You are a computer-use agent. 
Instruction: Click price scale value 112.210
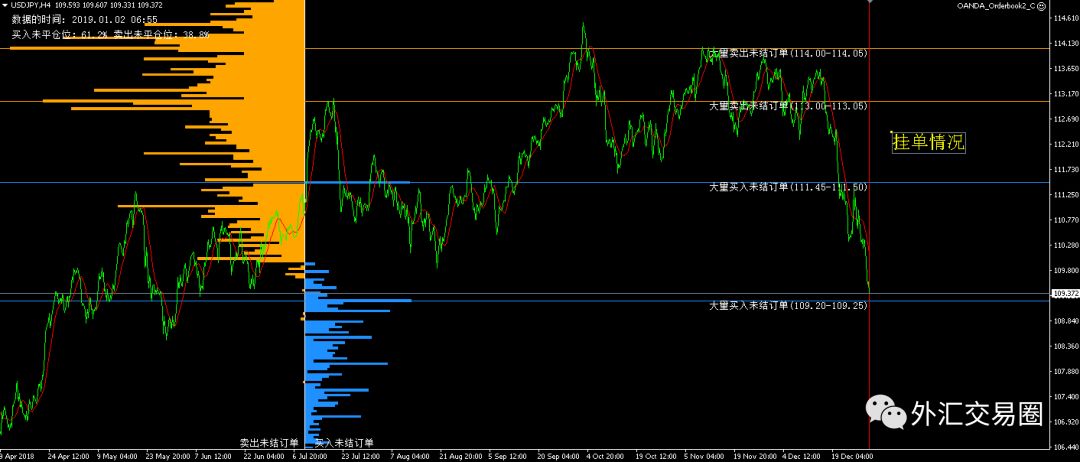pyautogui.click(x=1065, y=145)
